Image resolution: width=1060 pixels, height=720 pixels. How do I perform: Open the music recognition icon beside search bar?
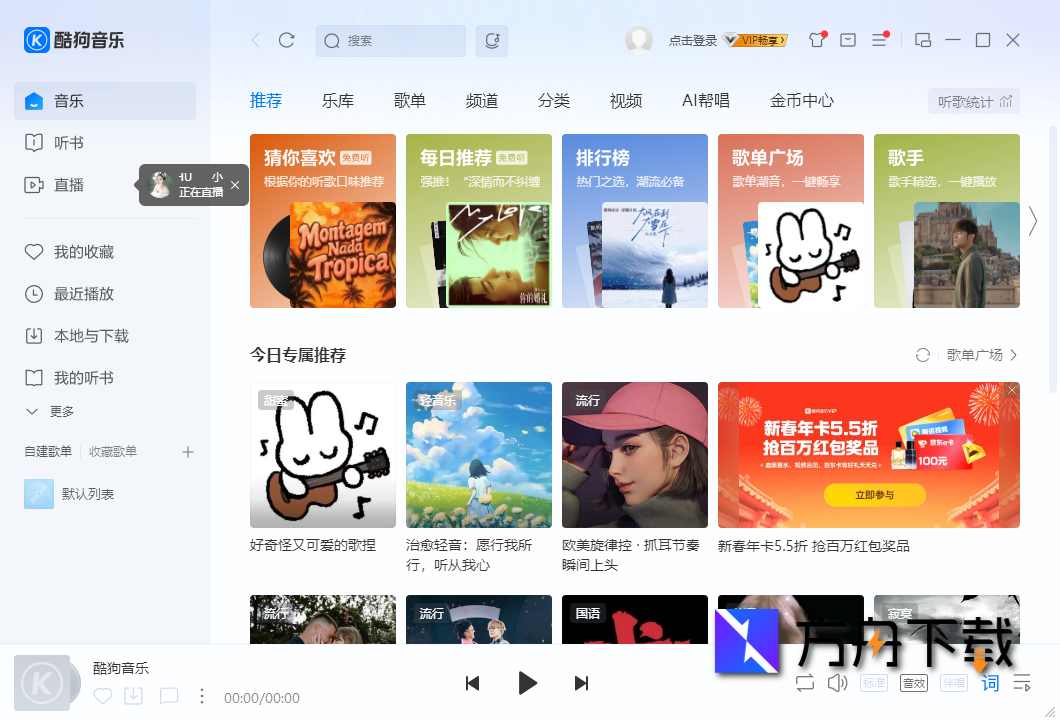click(491, 41)
